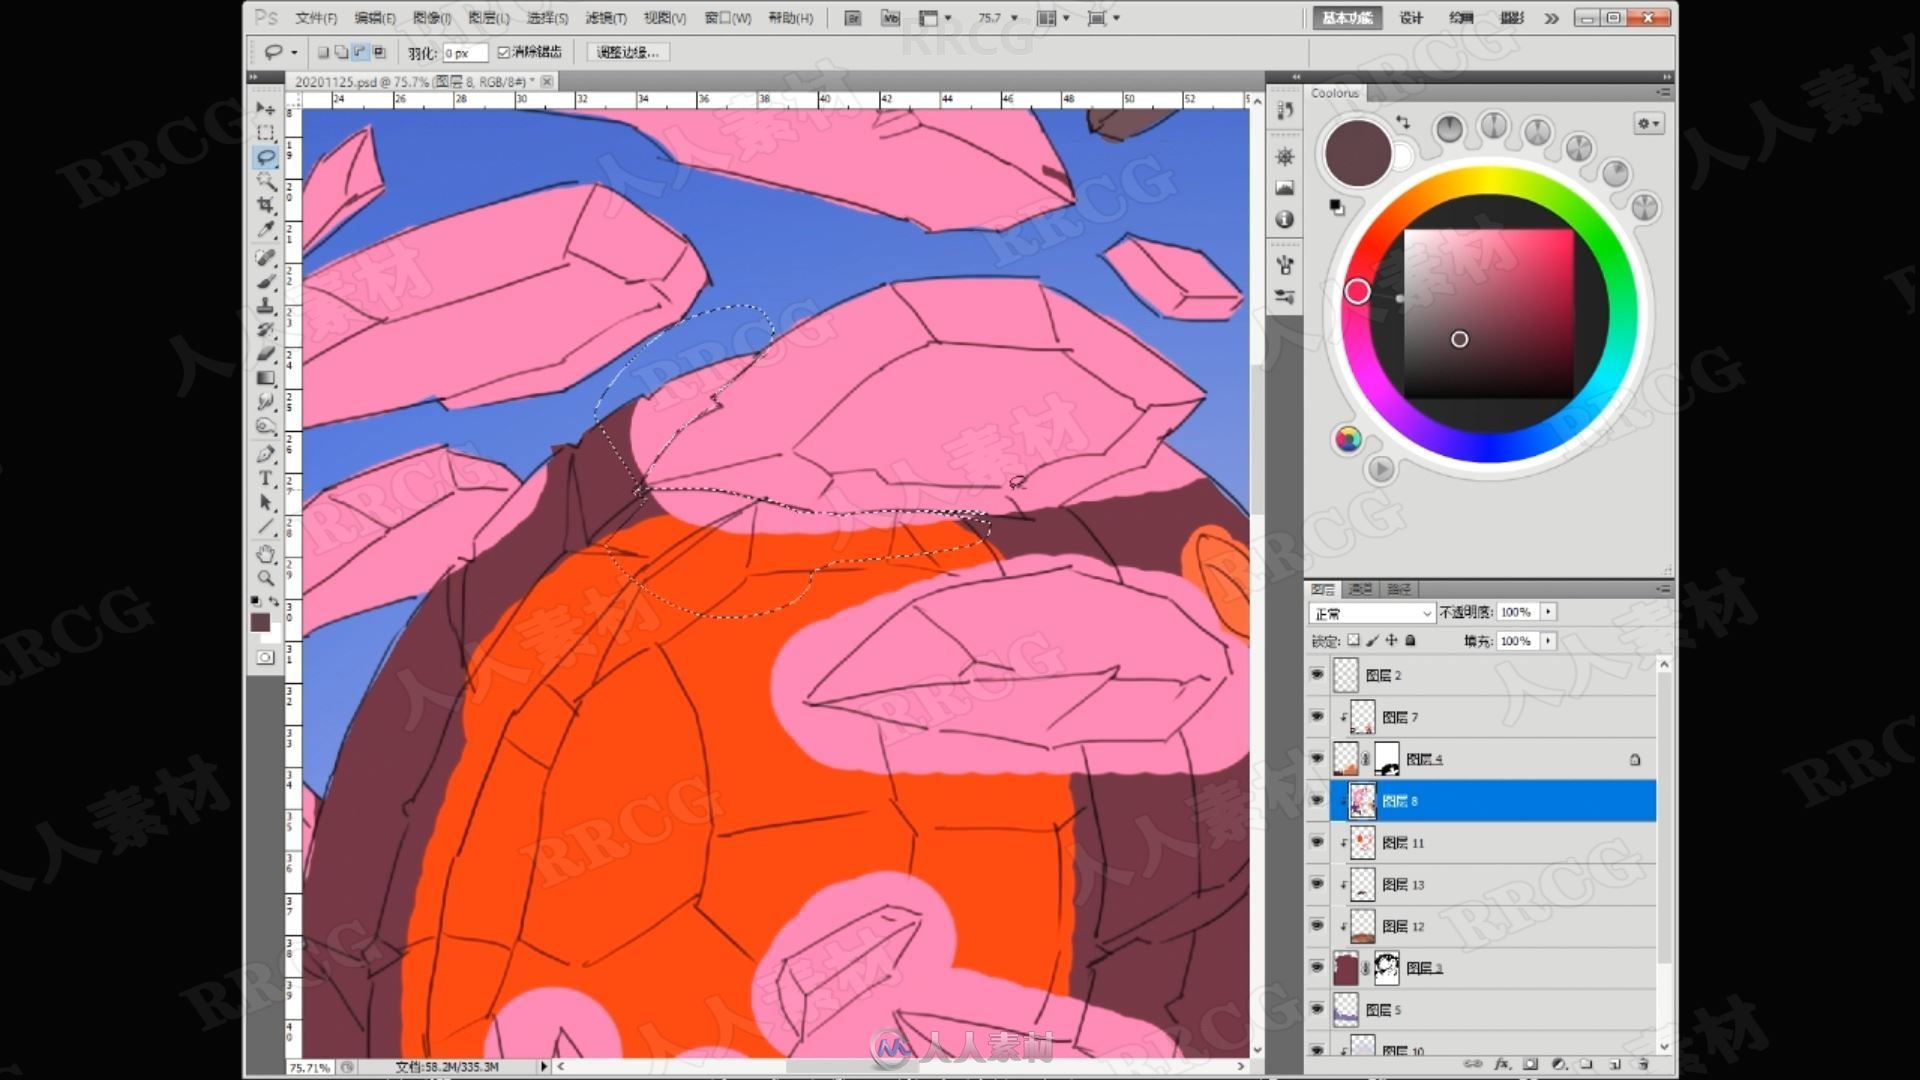This screenshot has height=1080, width=1920.
Task: Select the Path Selection tool
Action: tap(265, 503)
